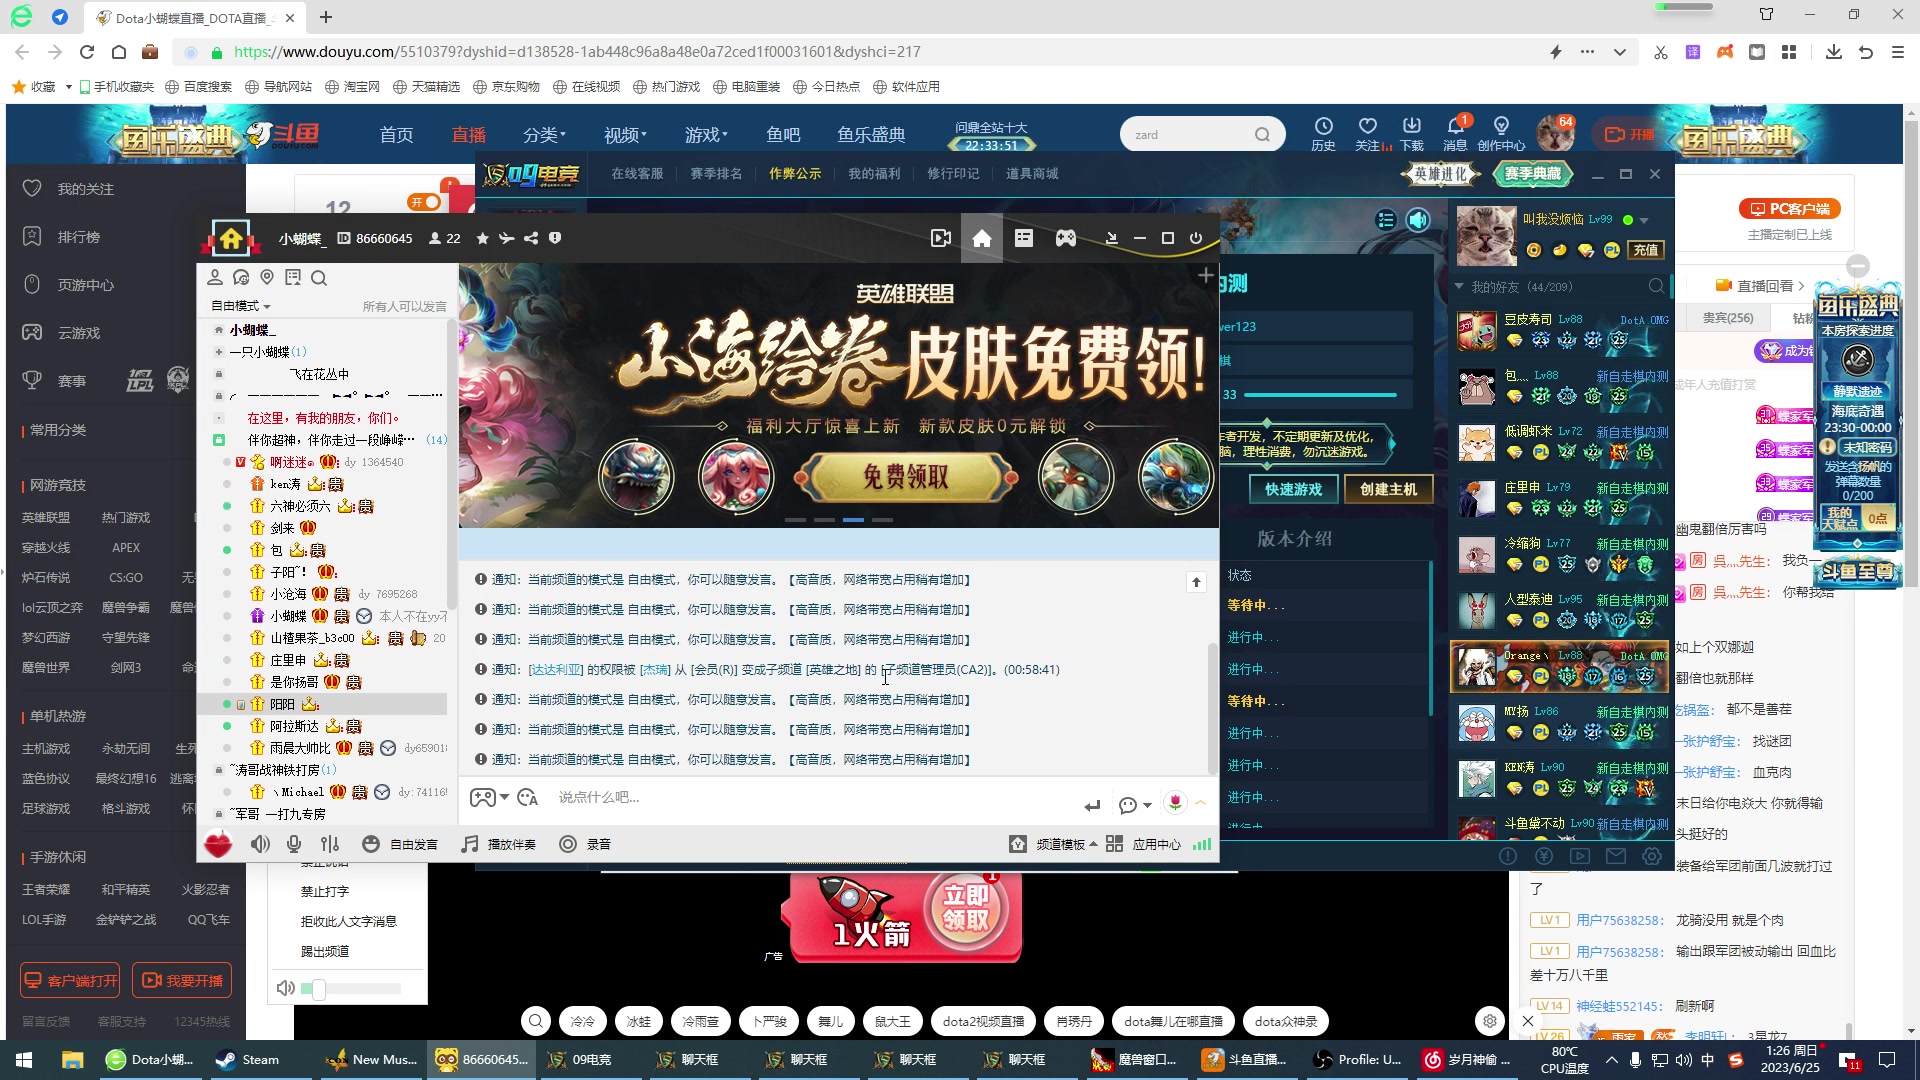The width and height of the screenshot is (1920, 1080).
Task: Toggle the YY microphone icon
Action: point(294,844)
